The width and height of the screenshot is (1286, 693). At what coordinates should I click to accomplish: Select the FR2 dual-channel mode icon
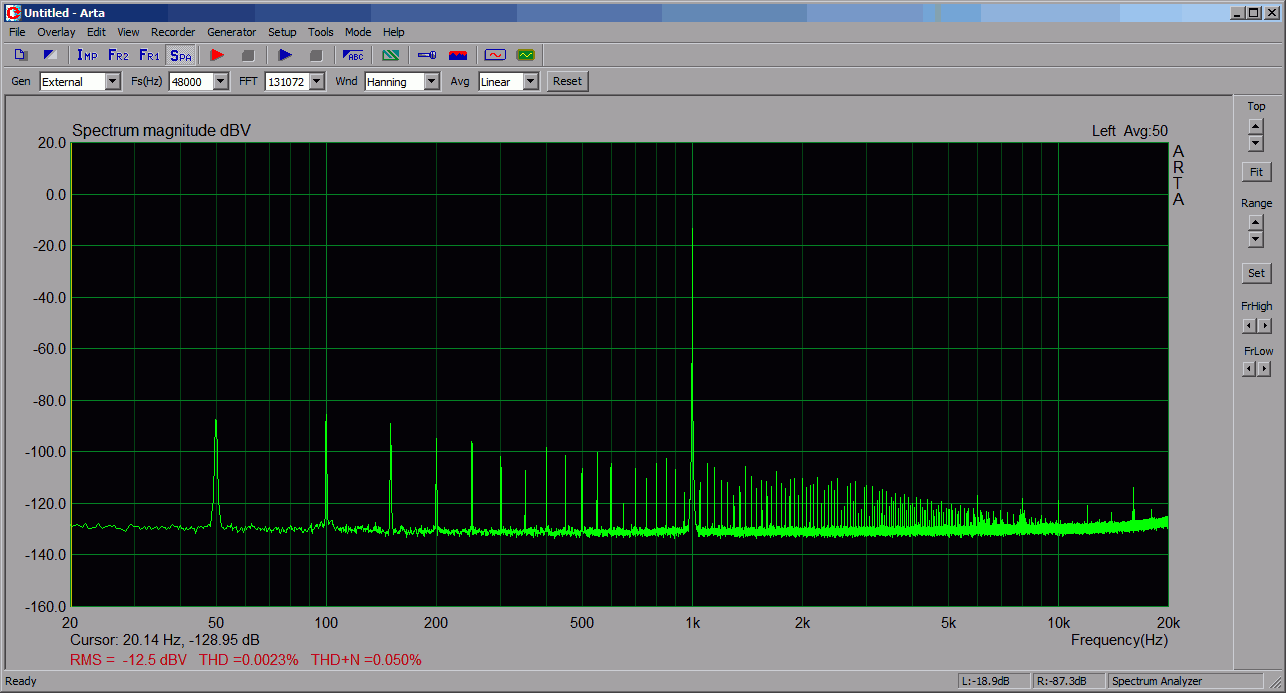118,55
